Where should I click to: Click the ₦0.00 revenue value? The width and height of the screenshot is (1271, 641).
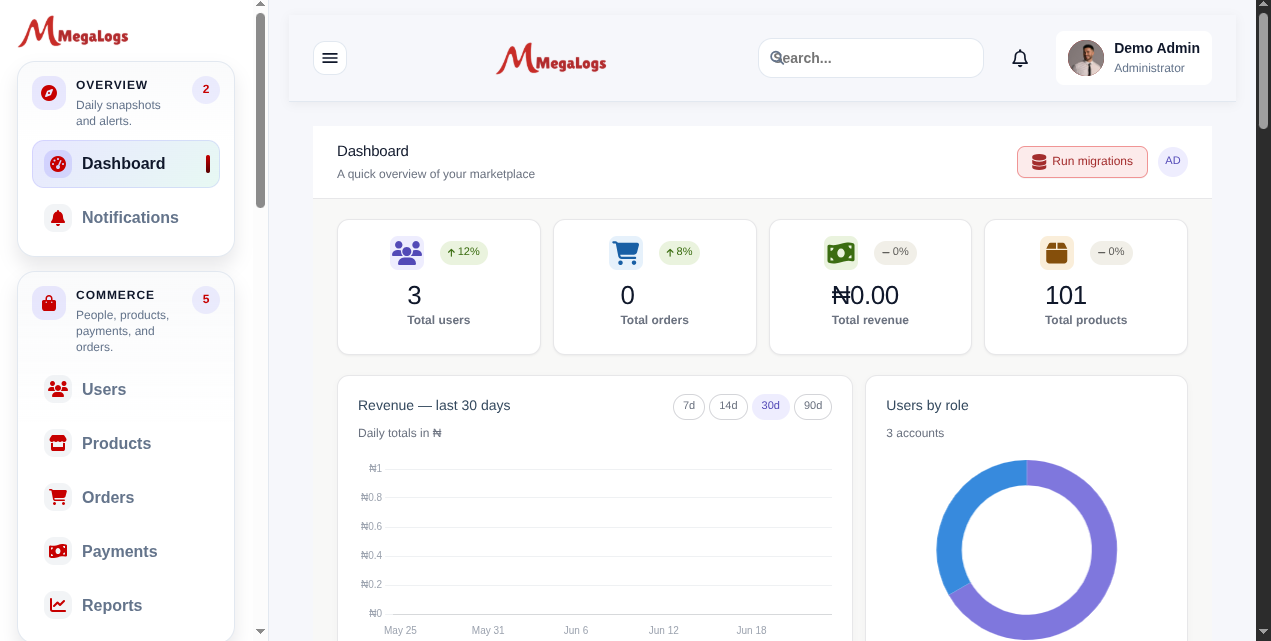(865, 296)
